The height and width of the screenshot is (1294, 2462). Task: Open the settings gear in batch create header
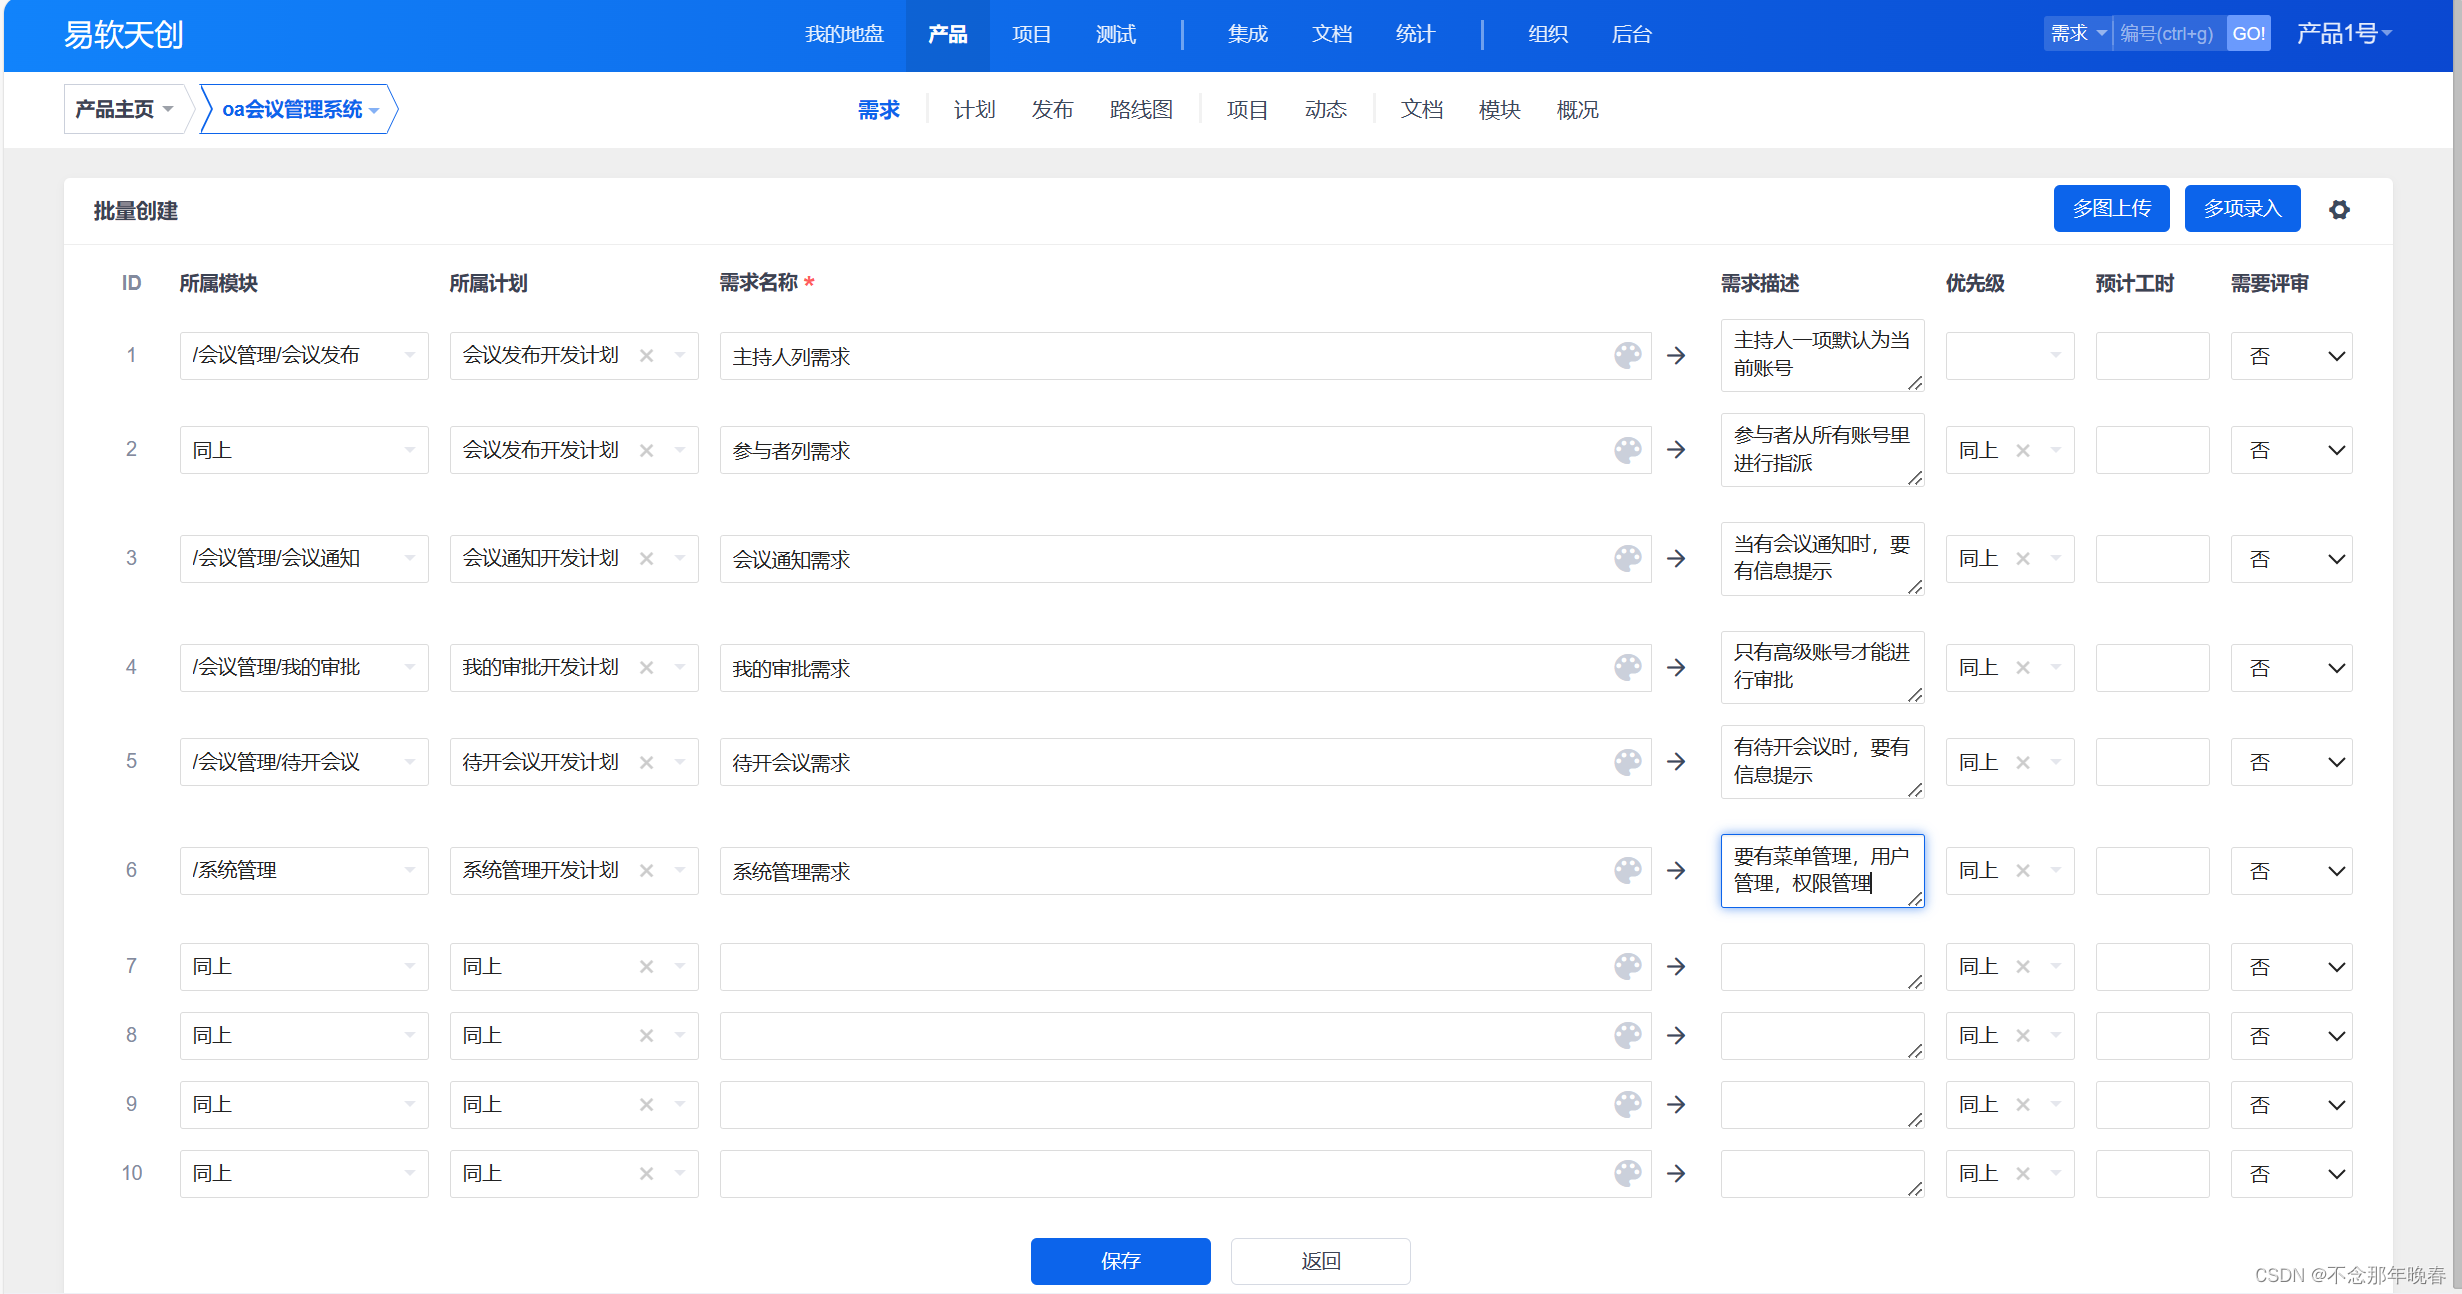(2338, 210)
